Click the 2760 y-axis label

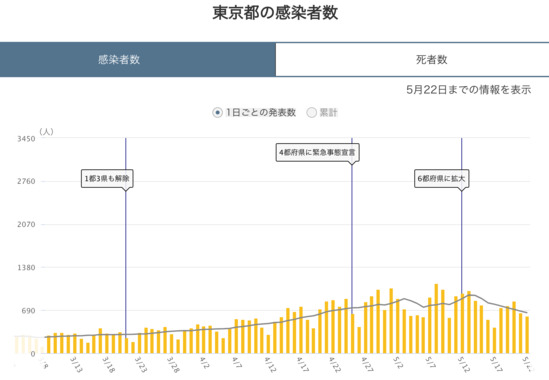tap(26, 181)
